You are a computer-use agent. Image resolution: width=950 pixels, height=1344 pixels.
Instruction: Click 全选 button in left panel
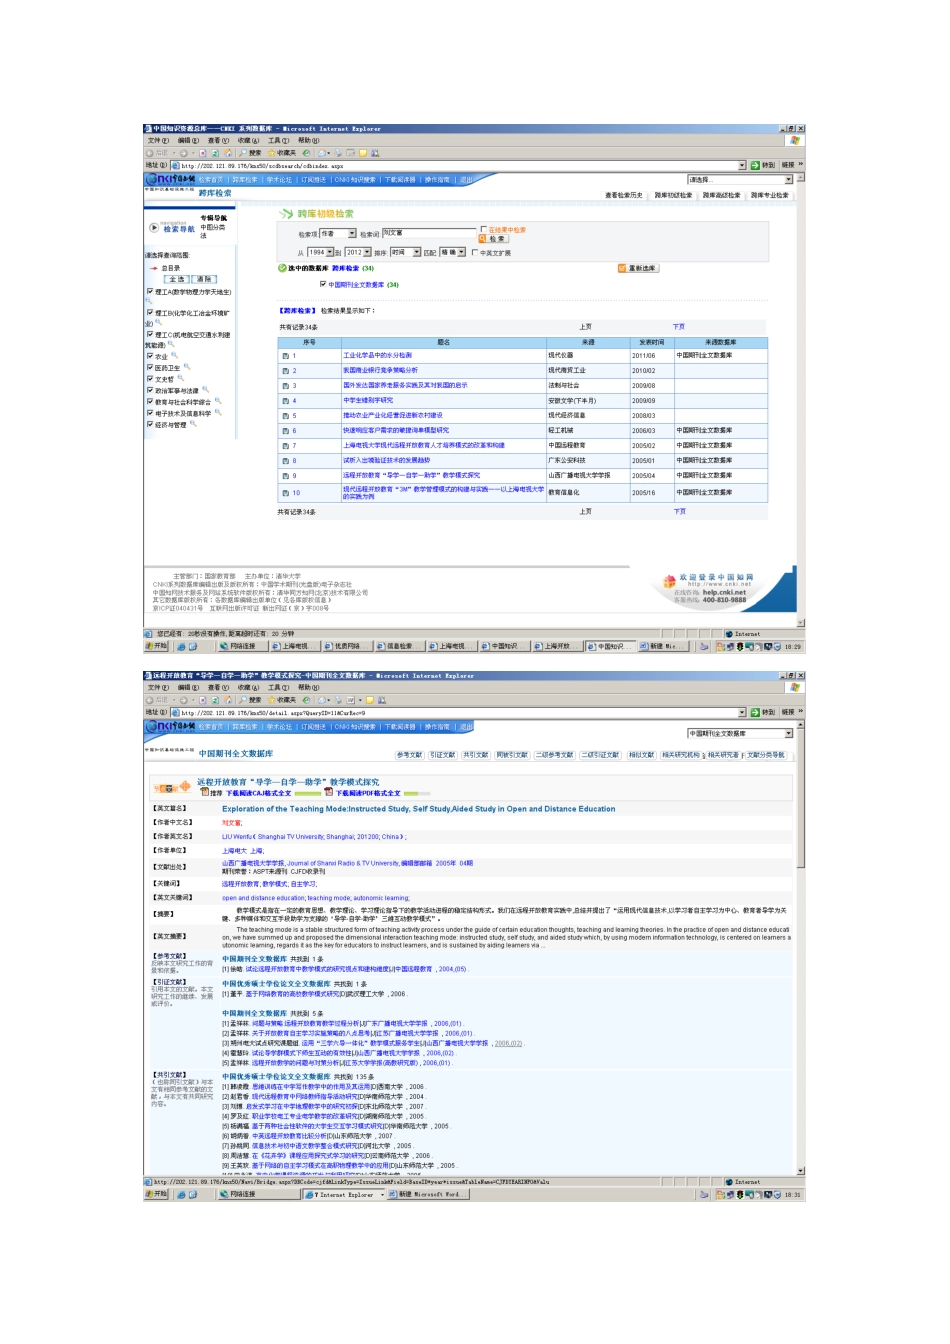tap(176, 279)
